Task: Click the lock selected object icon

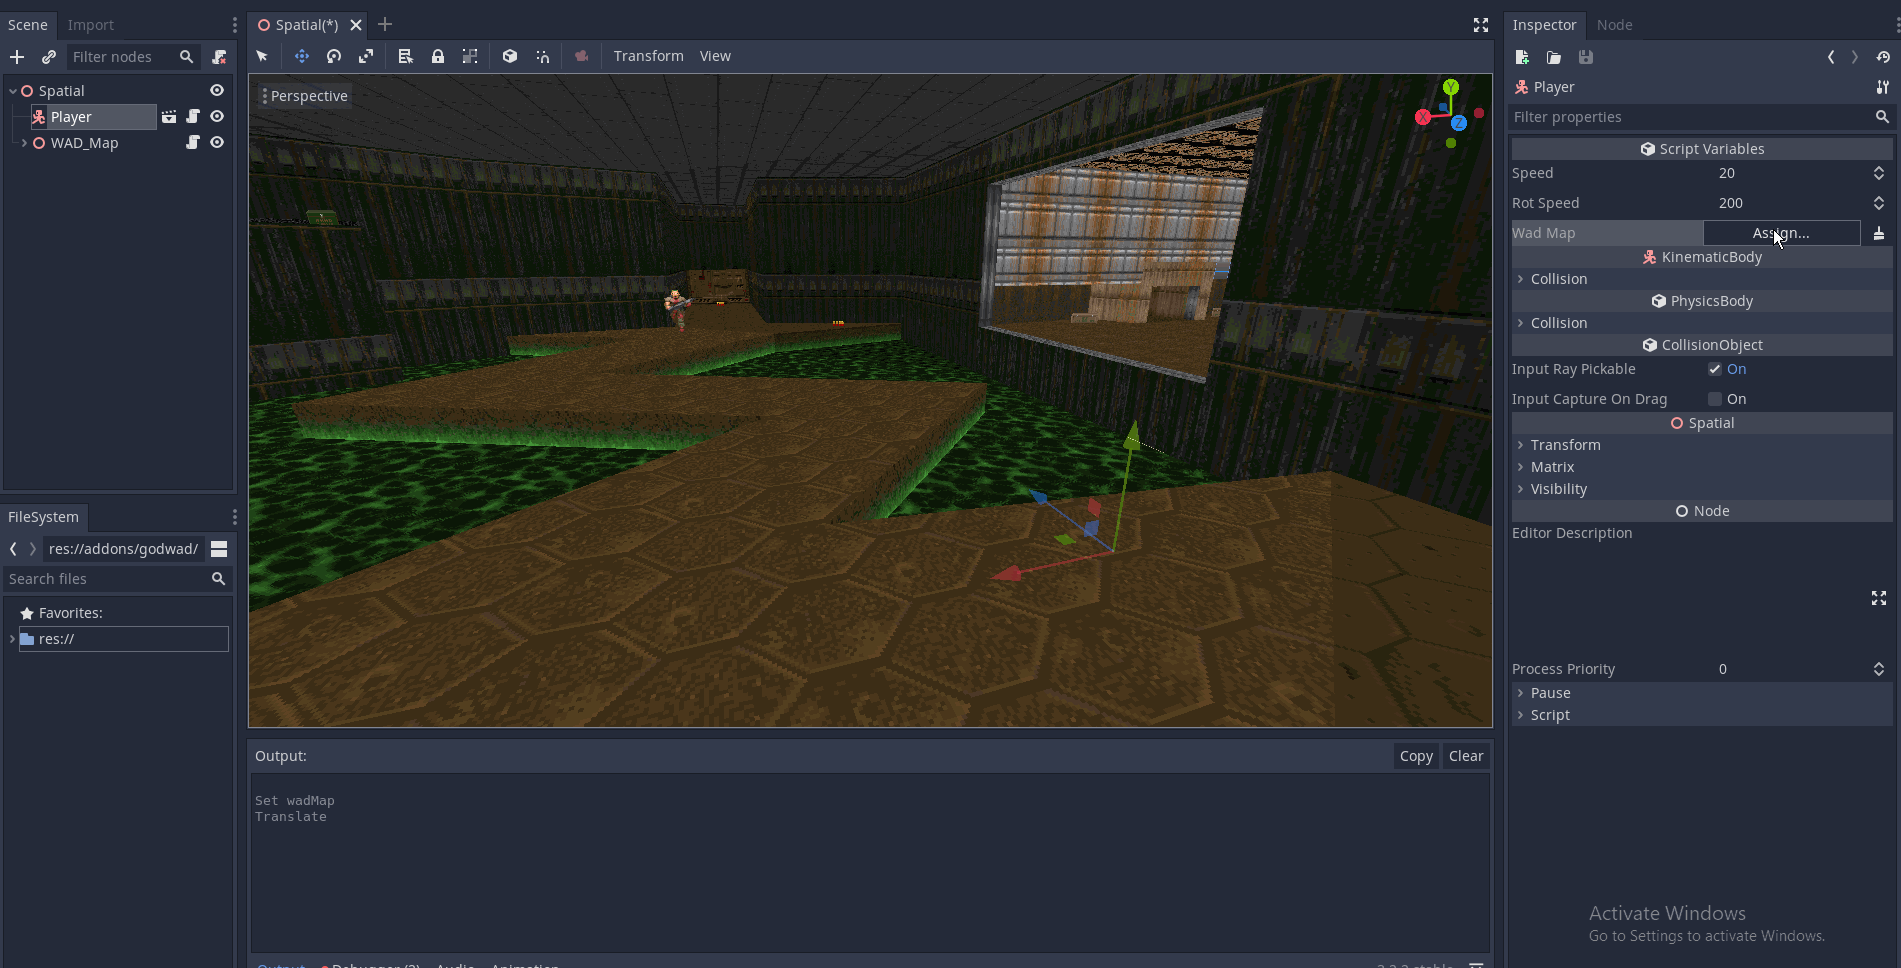Action: pos(438,56)
